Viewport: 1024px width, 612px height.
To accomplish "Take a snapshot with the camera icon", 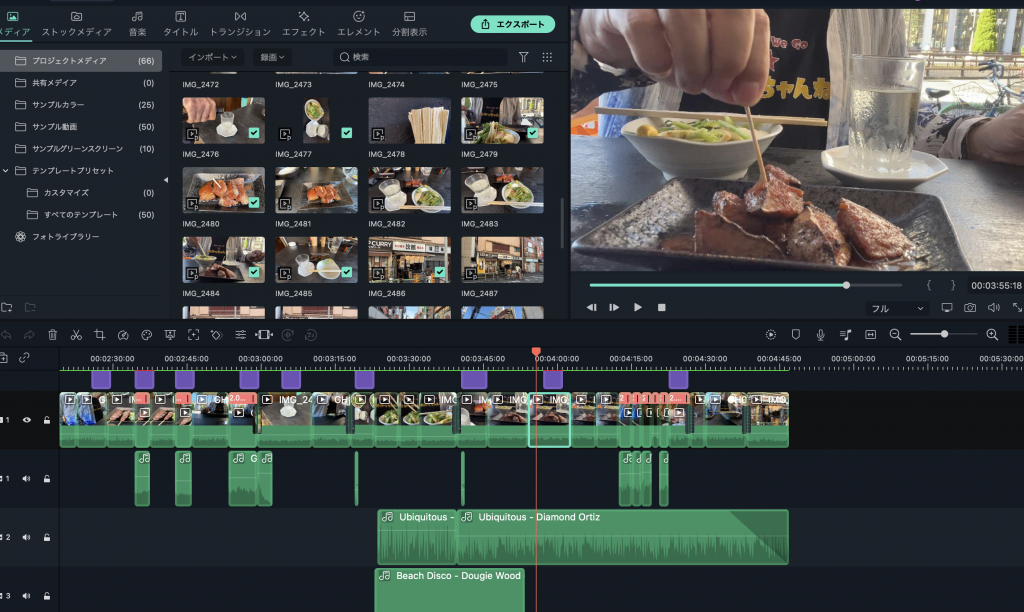I will [970, 308].
